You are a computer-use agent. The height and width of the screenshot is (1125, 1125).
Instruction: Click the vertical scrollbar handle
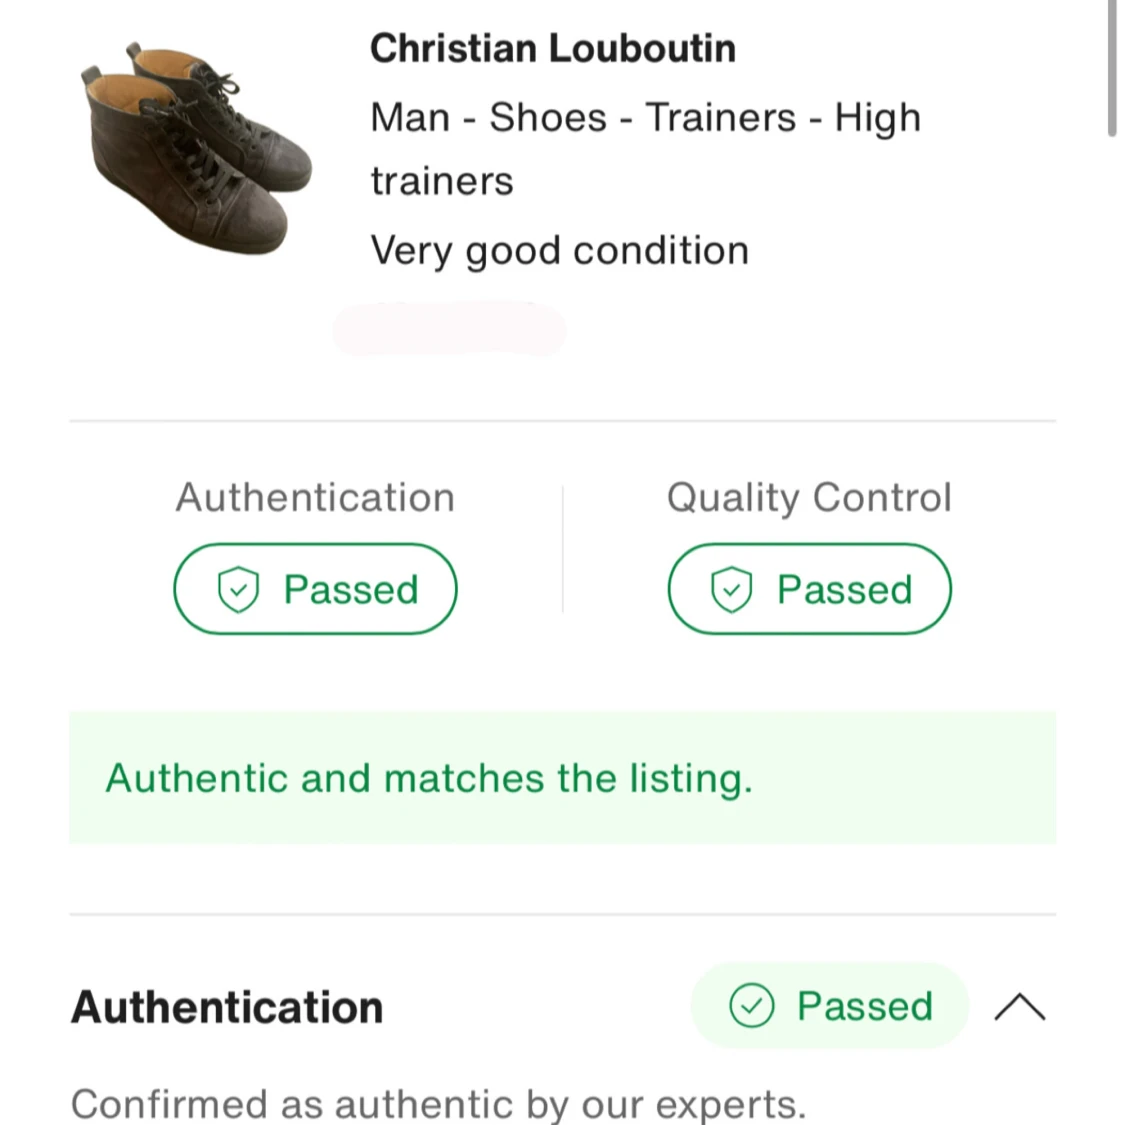[1111, 68]
